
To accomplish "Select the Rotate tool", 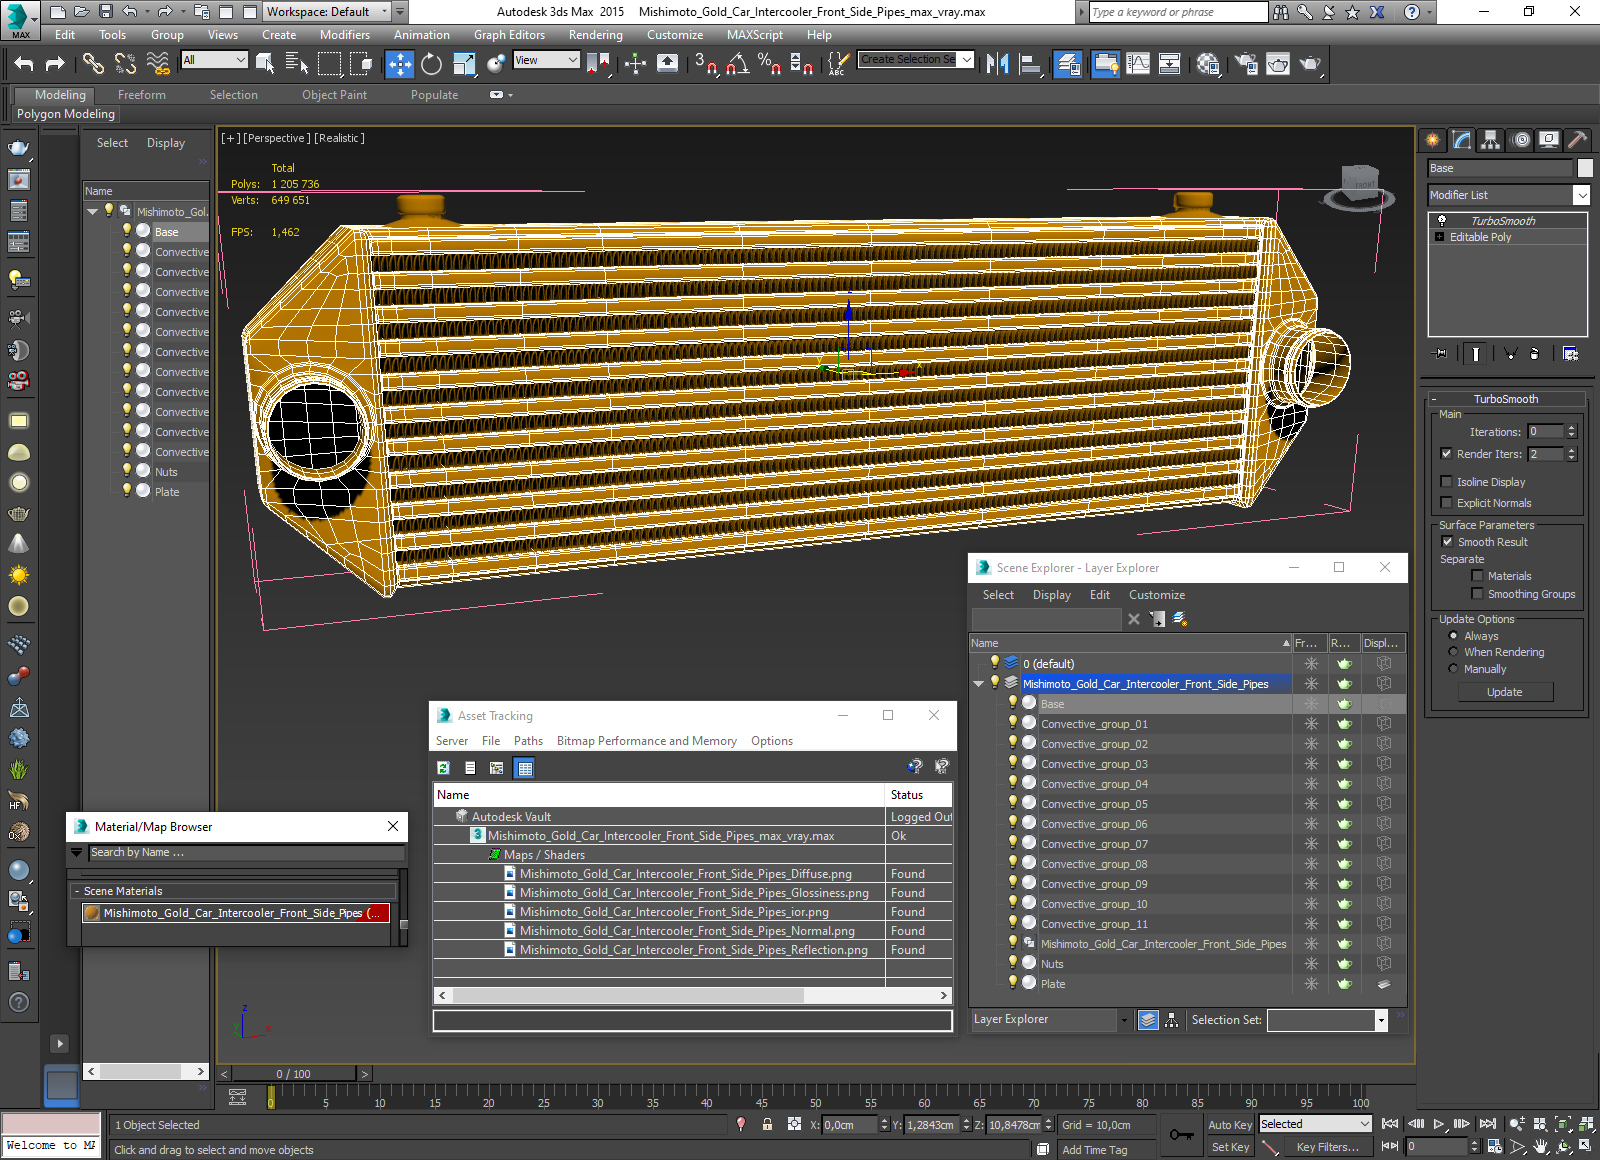I will coord(431,64).
